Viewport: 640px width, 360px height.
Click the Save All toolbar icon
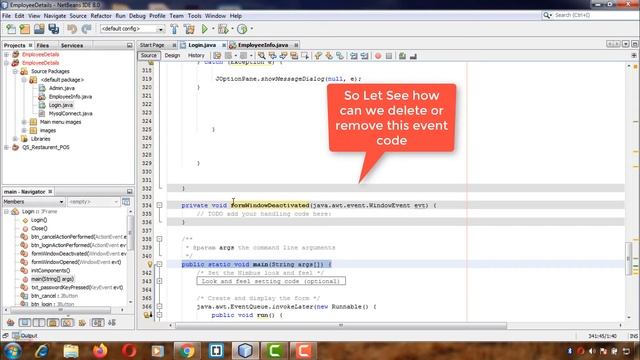[x=54, y=29]
